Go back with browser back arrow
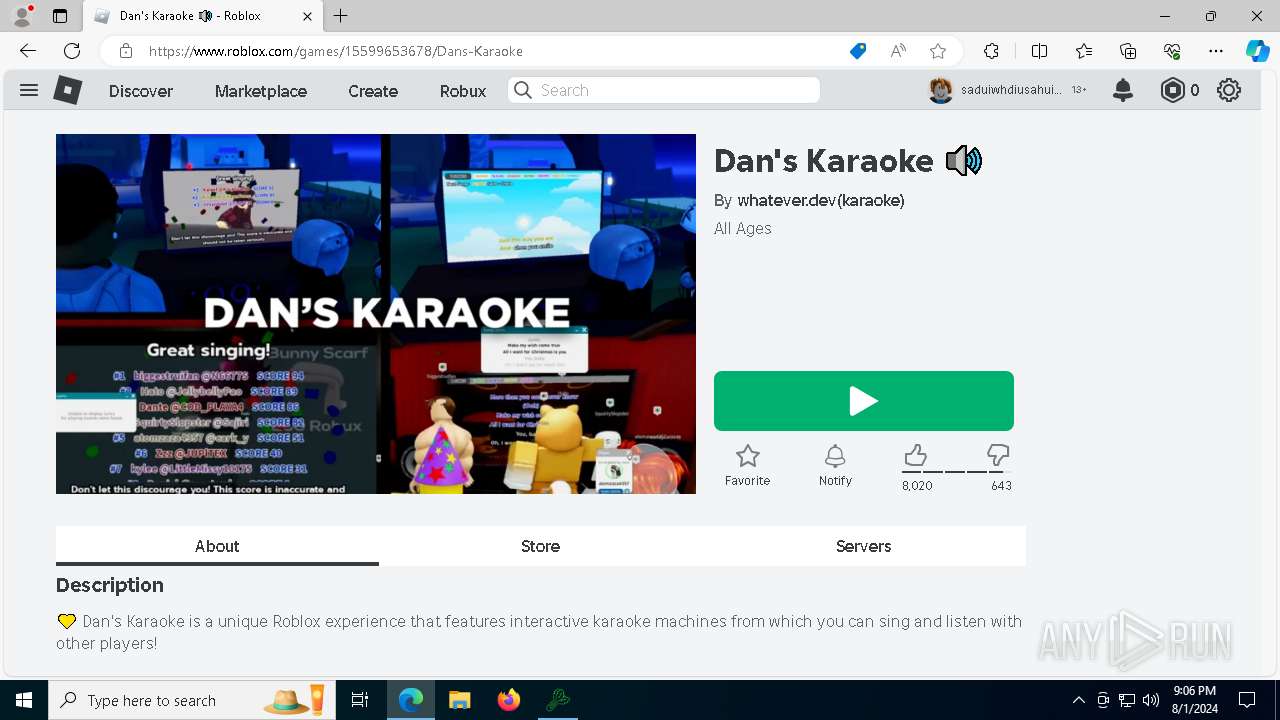This screenshot has height=720, width=1280. pyautogui.click(x=28, y=51)
